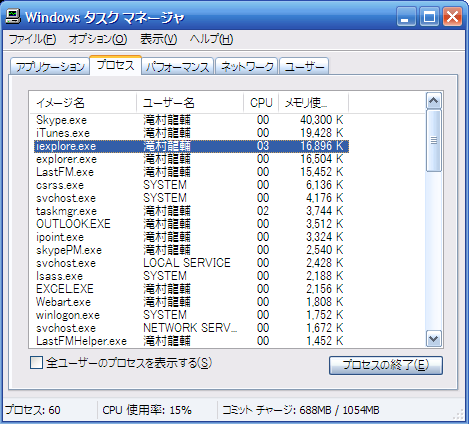Sort by CPU column header
The image size is (469, 424).
[x=261, y=103]
